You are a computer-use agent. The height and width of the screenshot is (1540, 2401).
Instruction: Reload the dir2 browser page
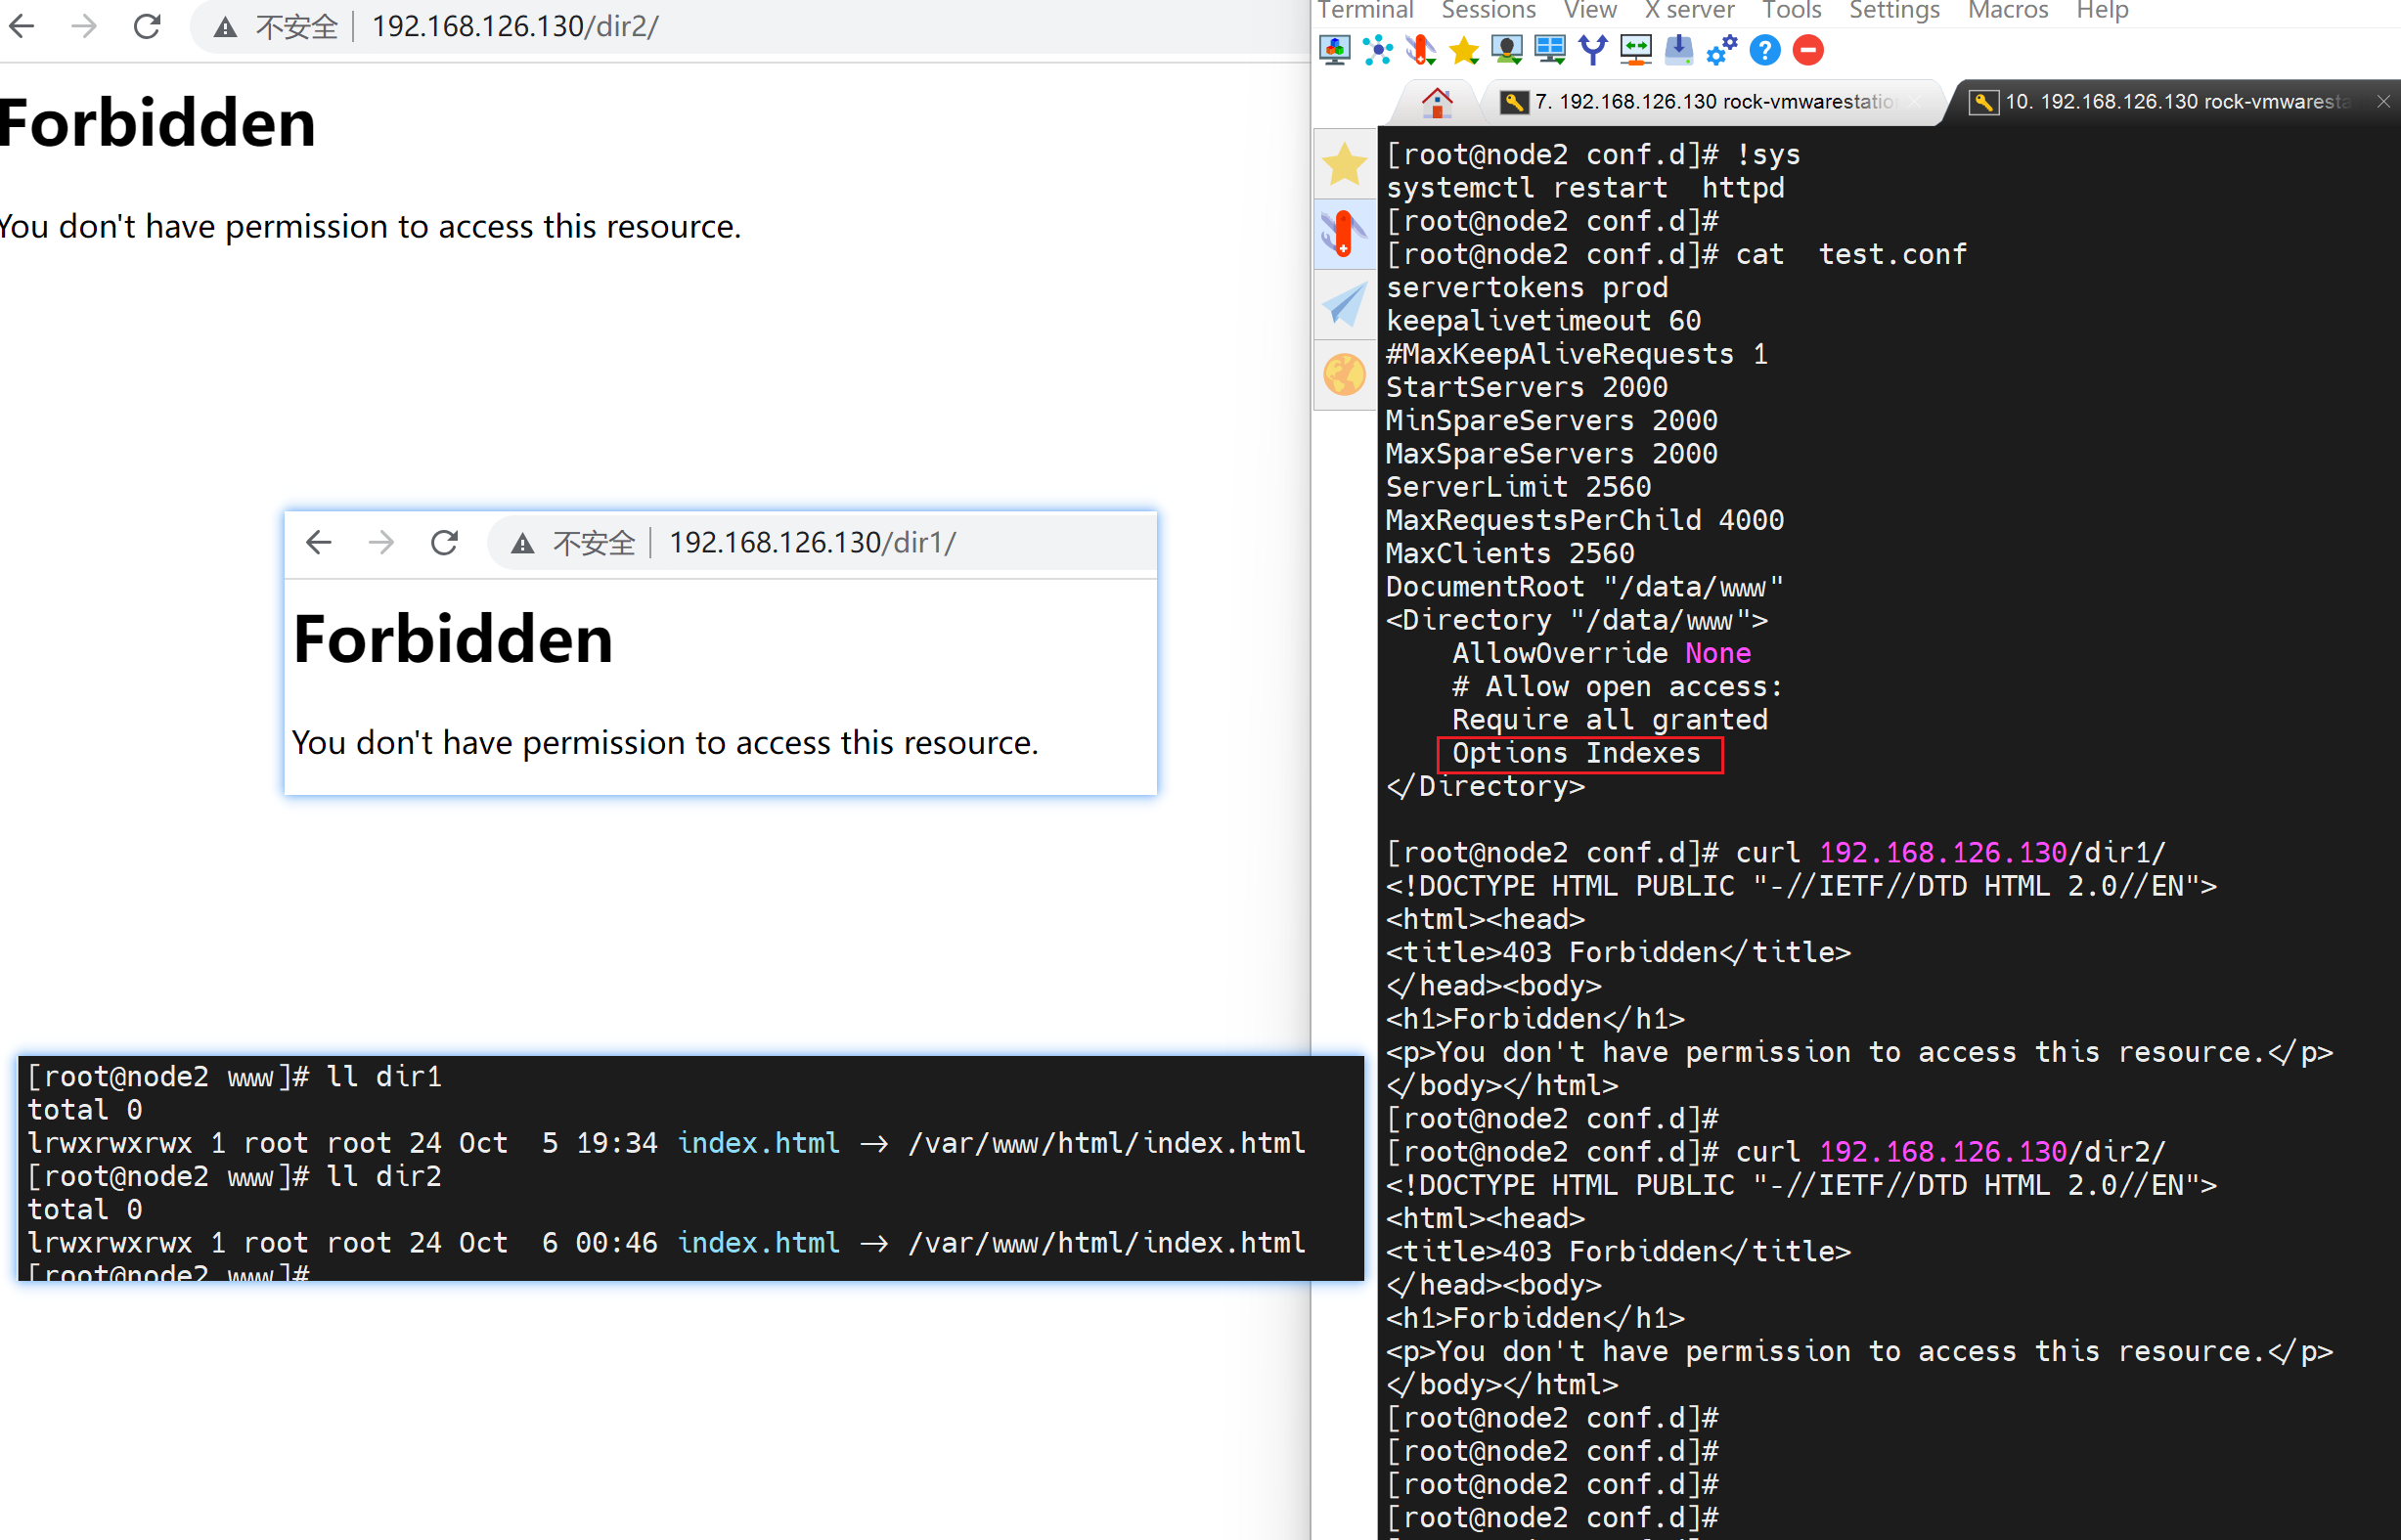(x=147, y=26)
